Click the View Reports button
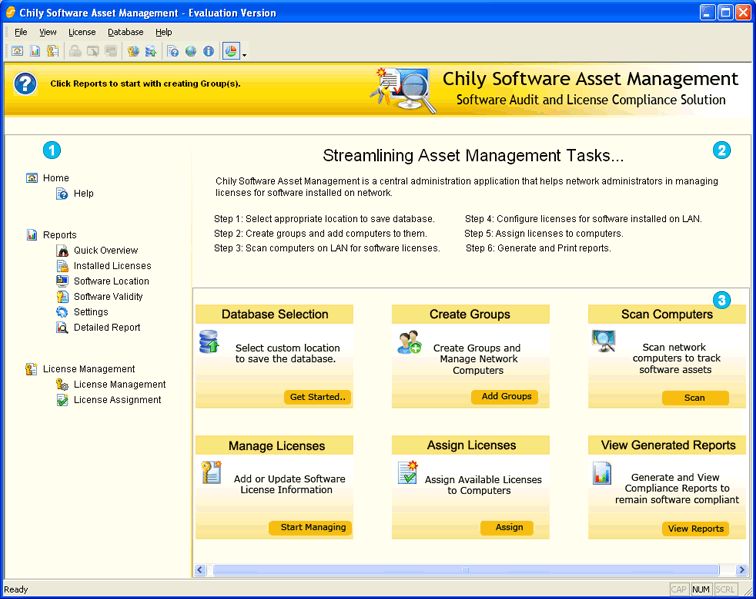 pos(695,529)
